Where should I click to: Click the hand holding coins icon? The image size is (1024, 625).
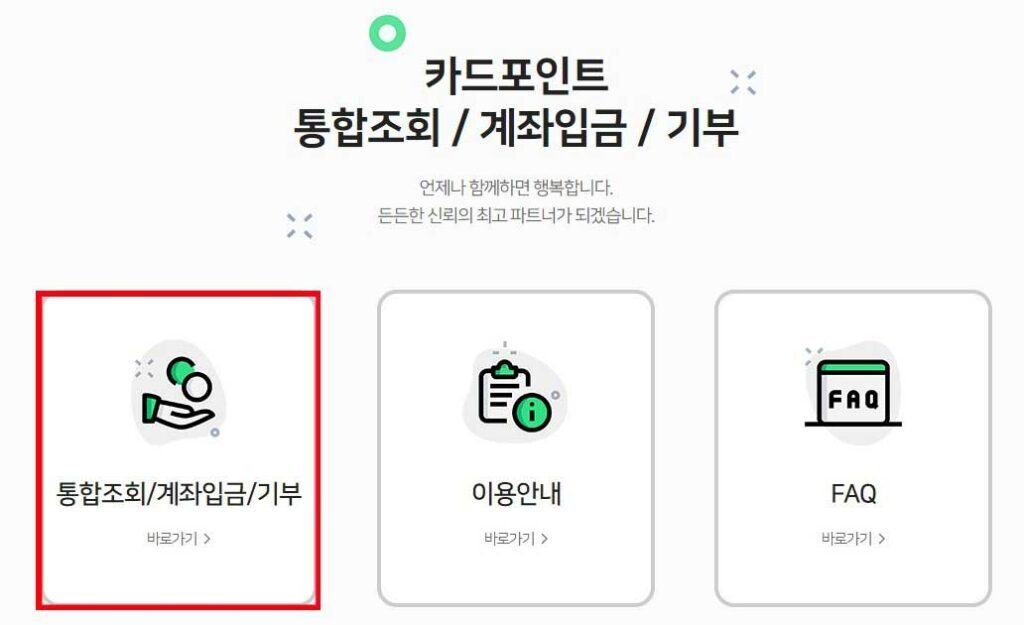pos(178,394)
